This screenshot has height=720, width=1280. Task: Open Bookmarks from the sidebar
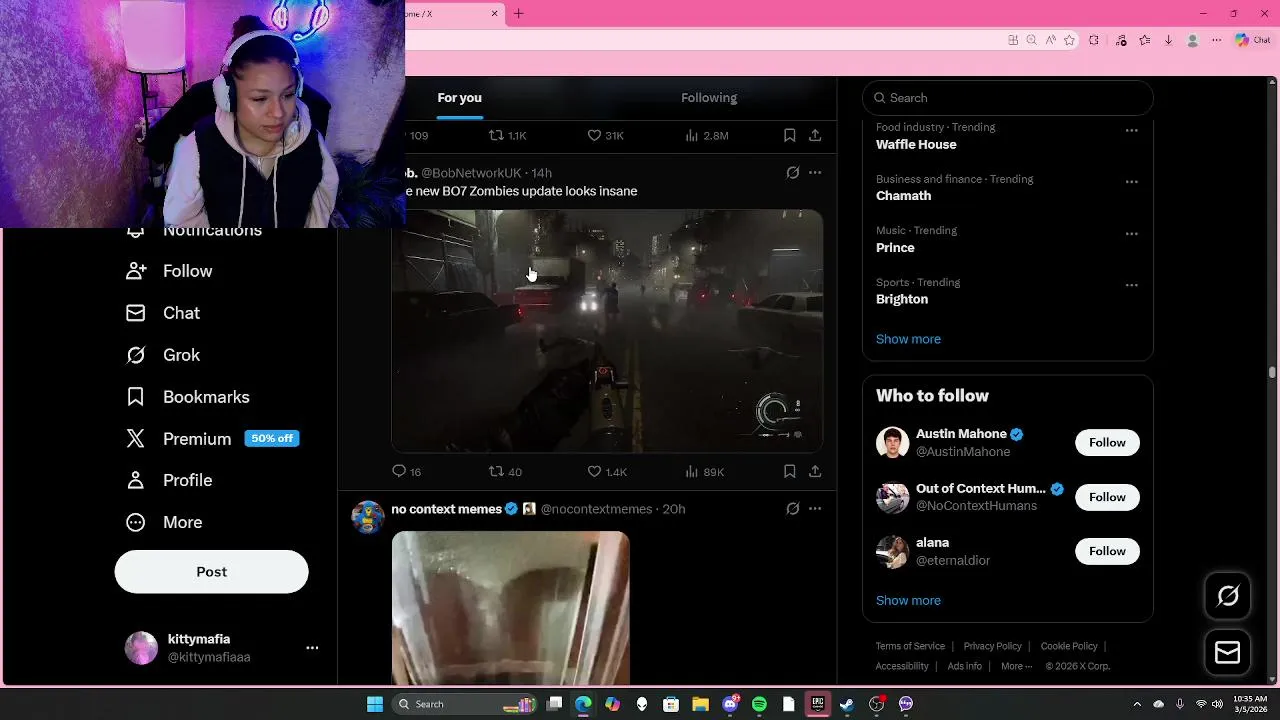(187, 397)
